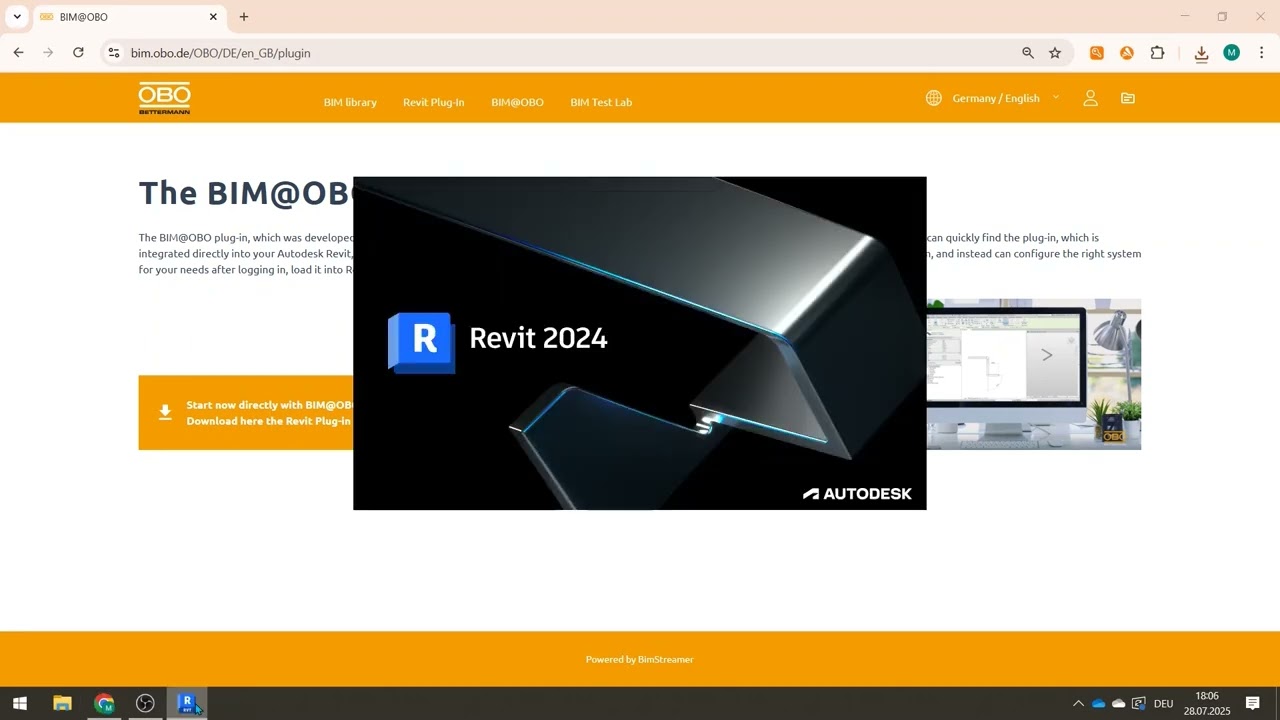1280x720 pixels.
Task: Advance the image carousel with next arrow
Action: (1047, 354)
